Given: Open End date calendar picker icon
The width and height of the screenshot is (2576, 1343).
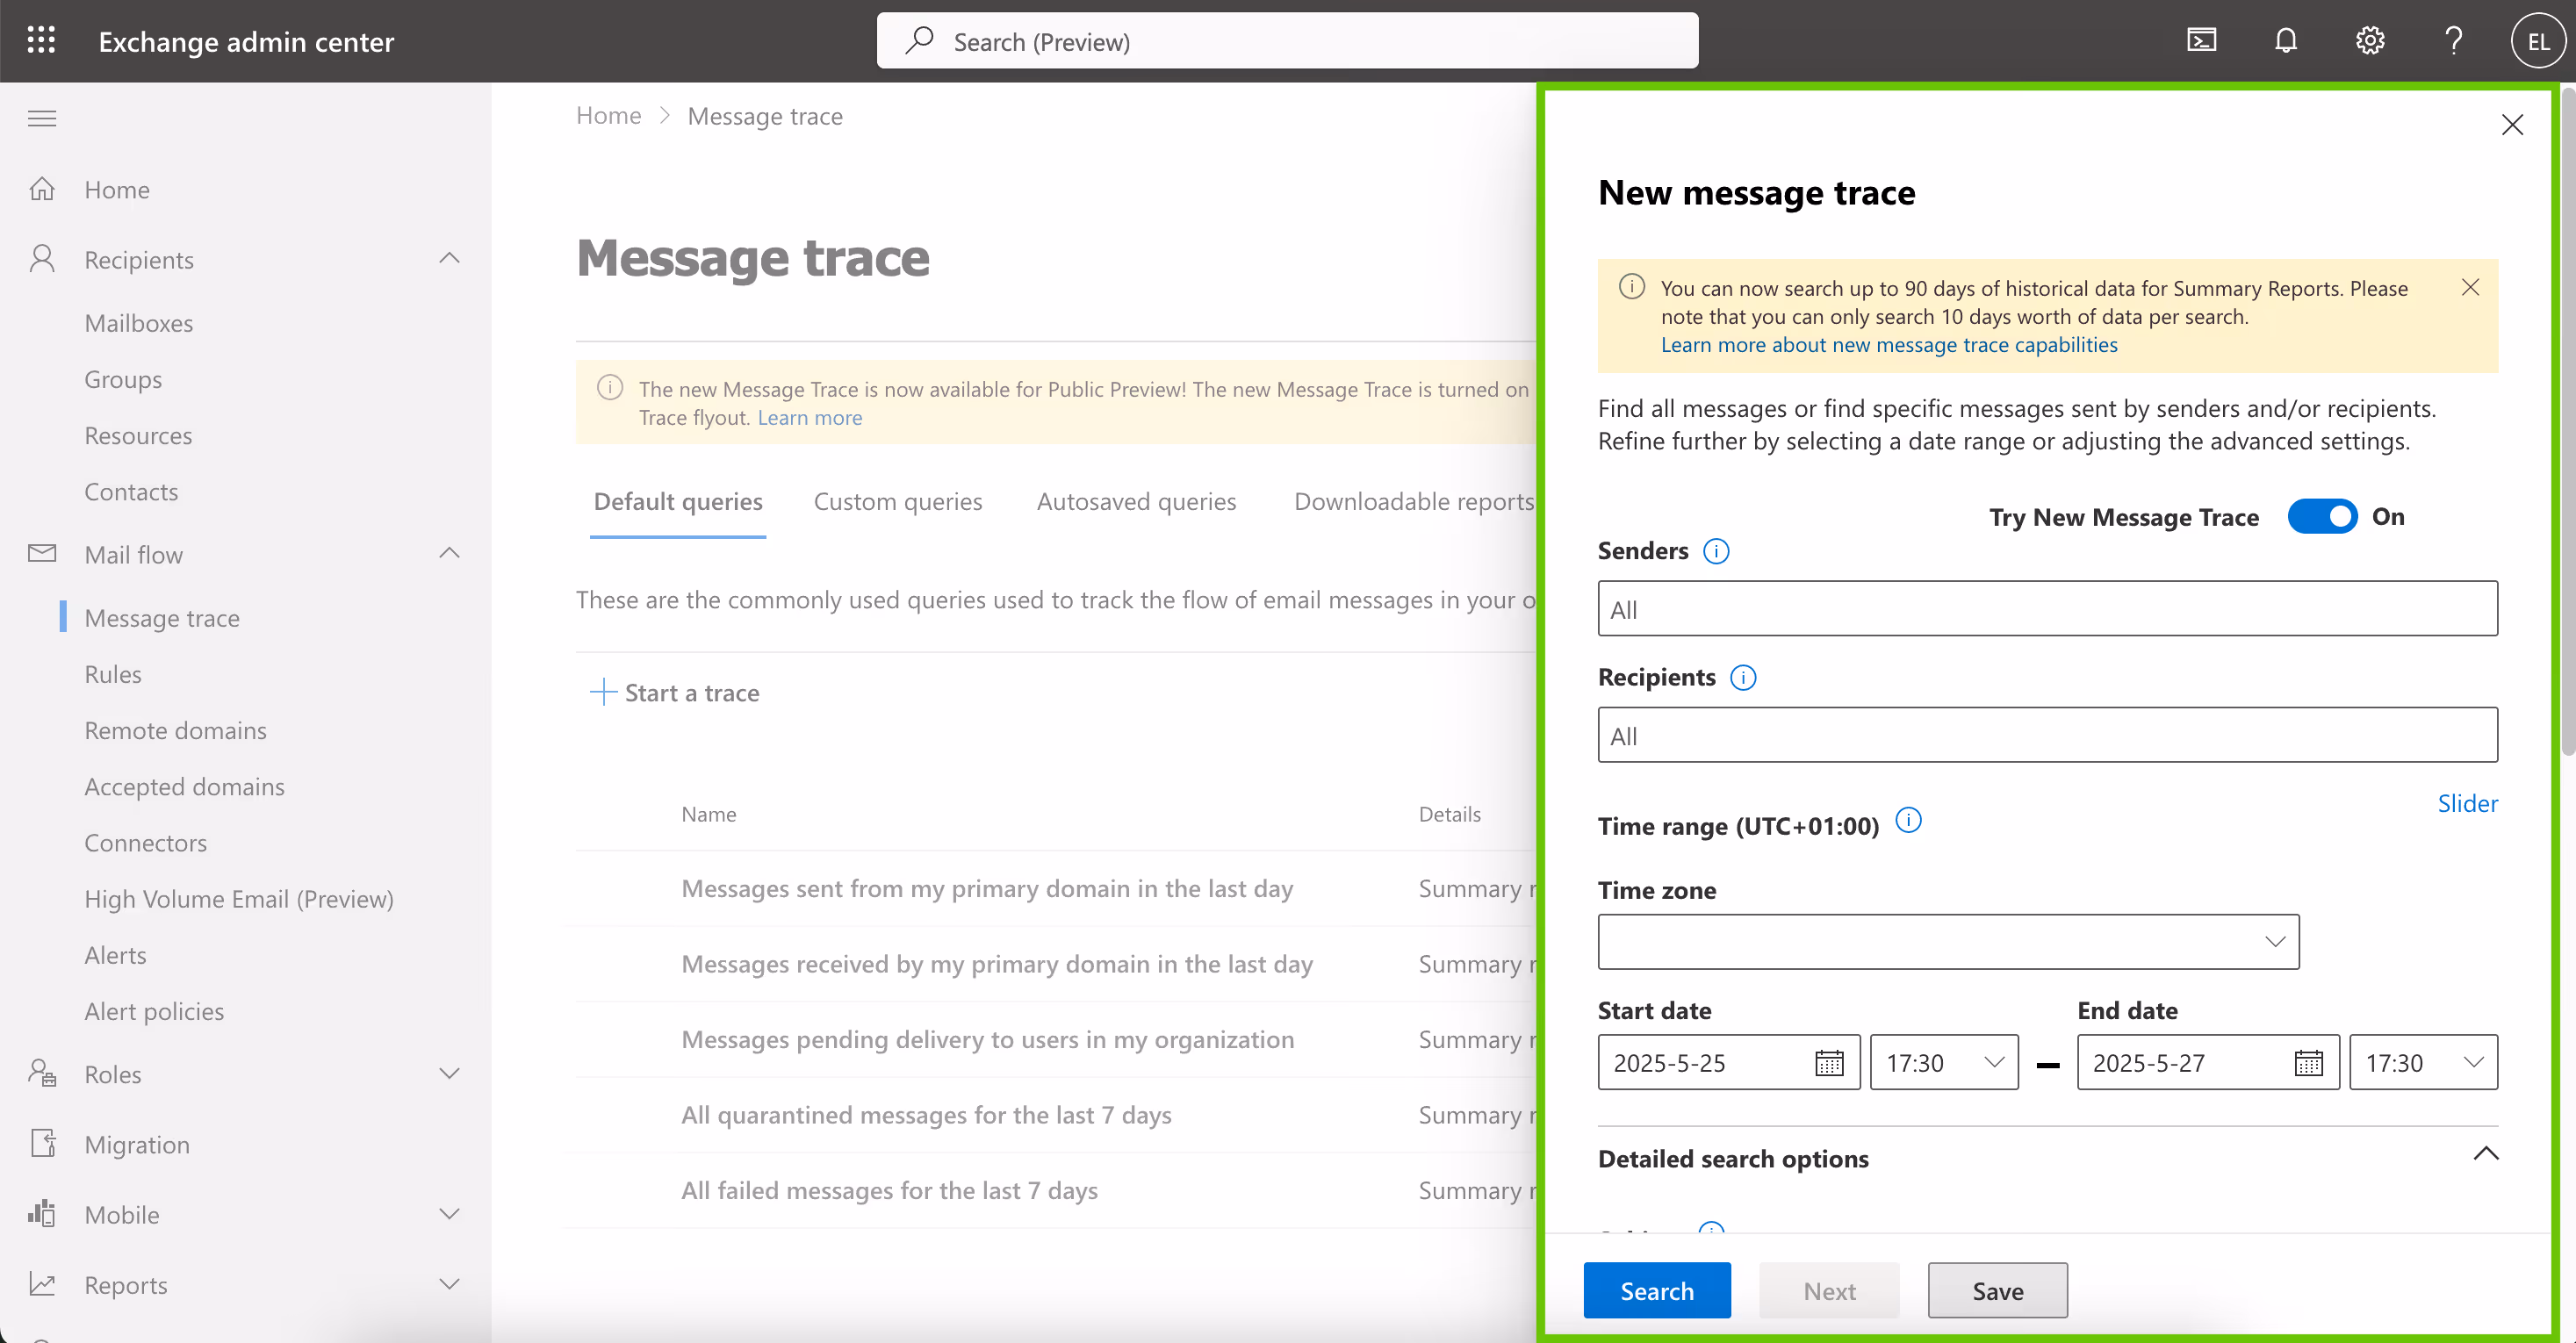Looking at the screenshot, I should pyautogui.click(x=2308, y=1063).
